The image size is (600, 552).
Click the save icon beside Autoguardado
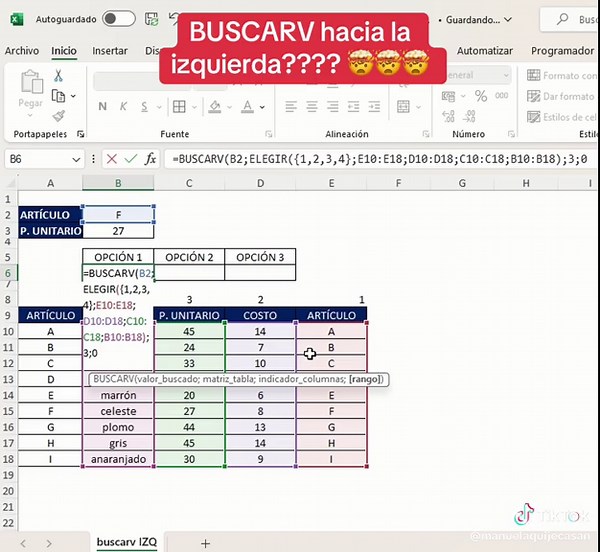152,19
